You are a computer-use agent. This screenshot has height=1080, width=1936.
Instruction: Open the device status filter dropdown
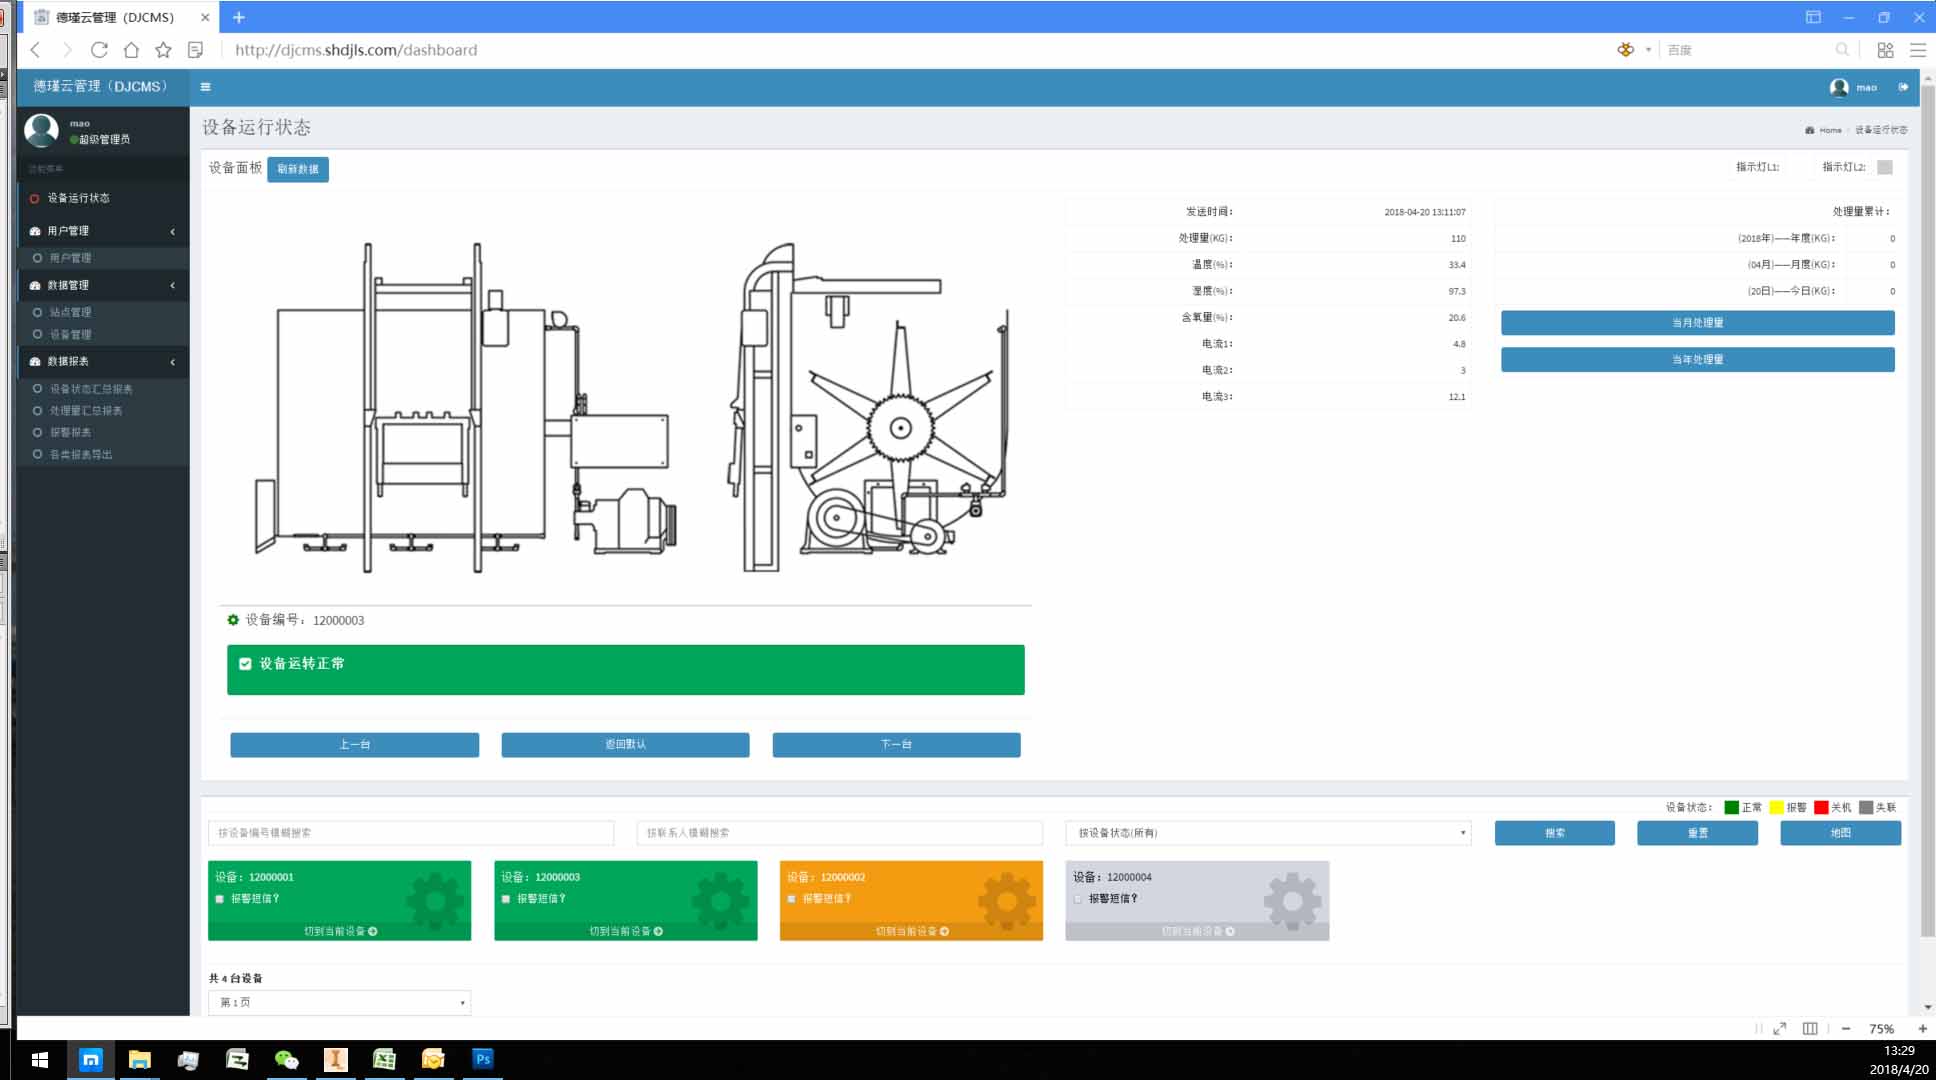click(1268, 833)
